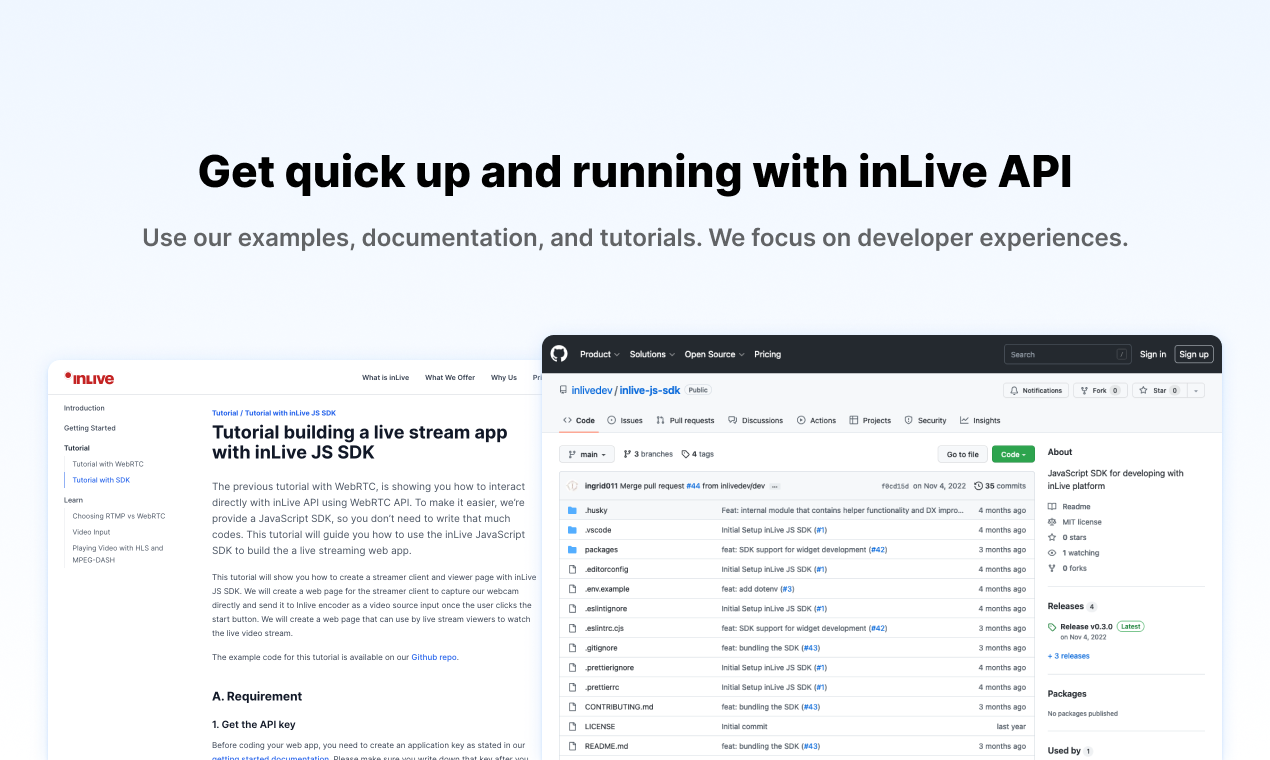Click the README.md file icon
Image resolution: width=1270 pixels, height=760 pixels.
pyautogui.click(x=572, y=746)
